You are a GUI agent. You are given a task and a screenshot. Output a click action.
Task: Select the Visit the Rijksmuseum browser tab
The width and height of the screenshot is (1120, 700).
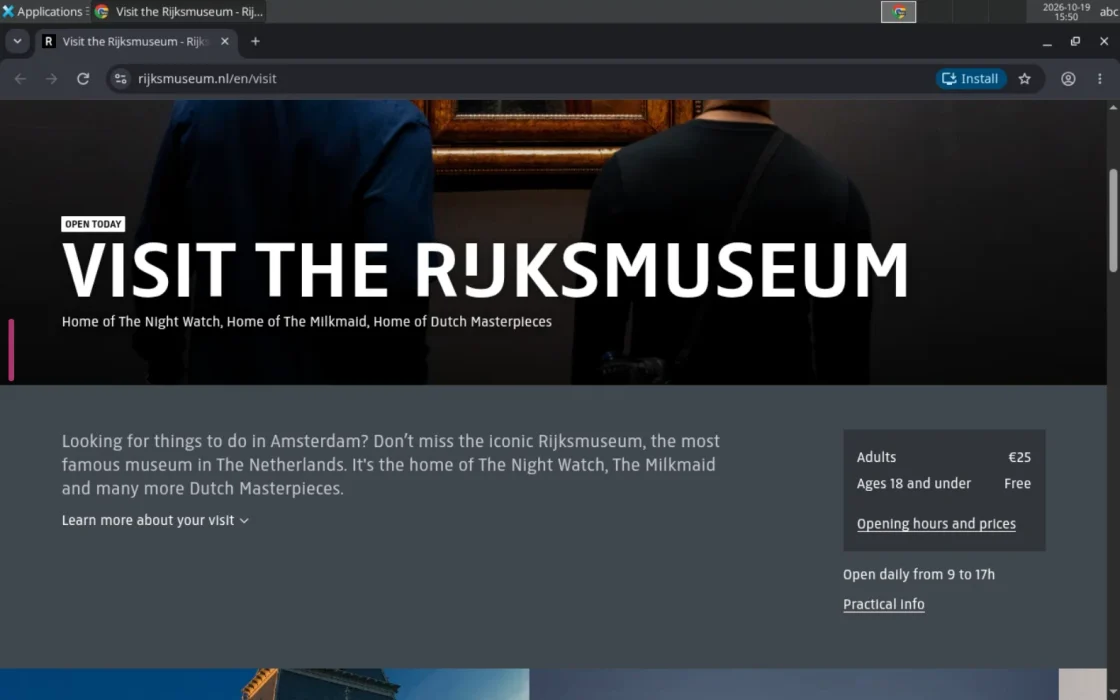pos(134,41)
